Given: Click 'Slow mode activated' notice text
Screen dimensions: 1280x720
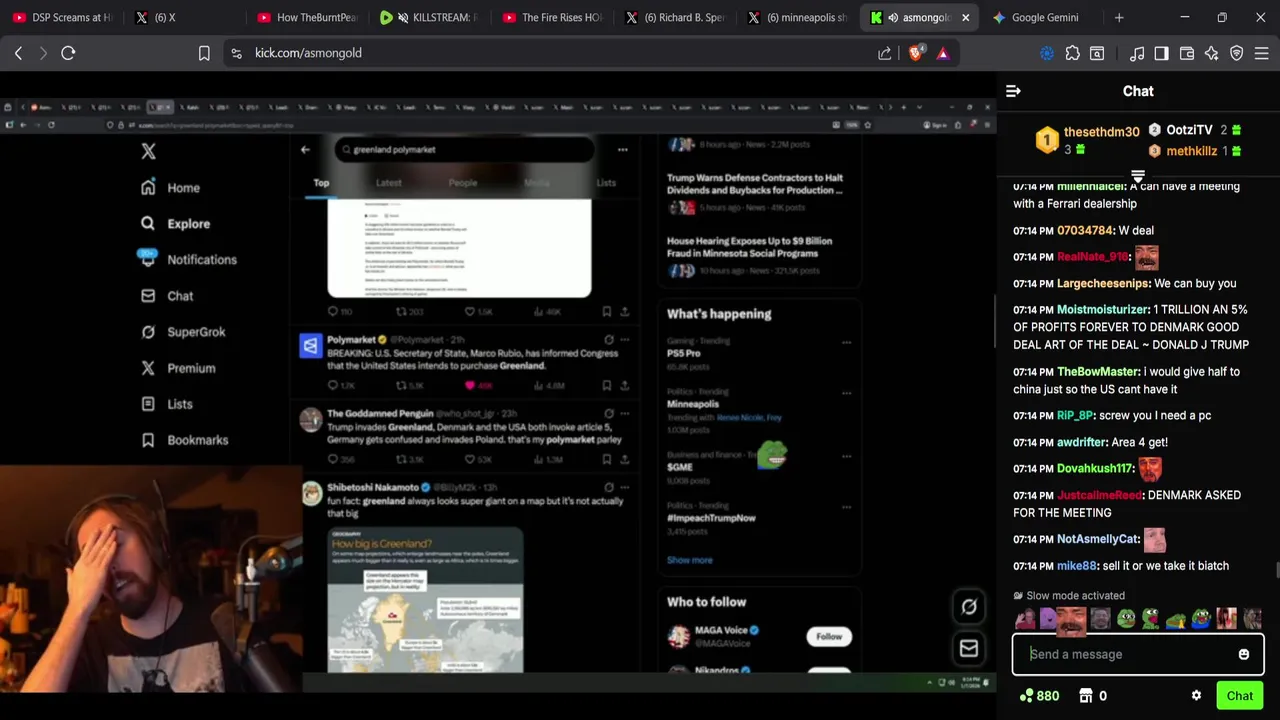Looking at the screenshot, I should pos(1075,596).
